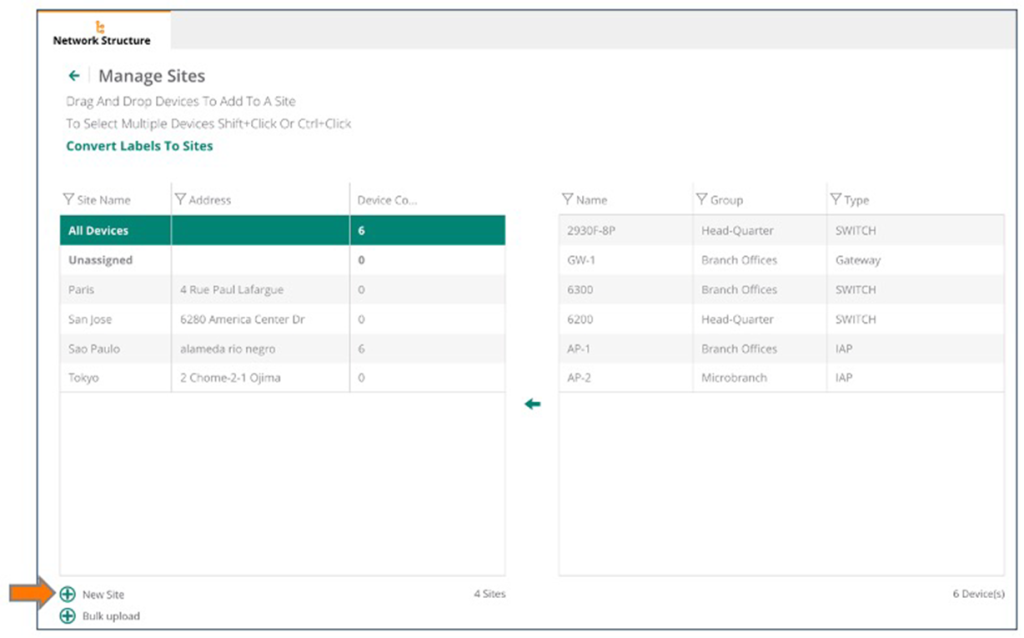Switch to the Network Structure tab

(102, 33)
